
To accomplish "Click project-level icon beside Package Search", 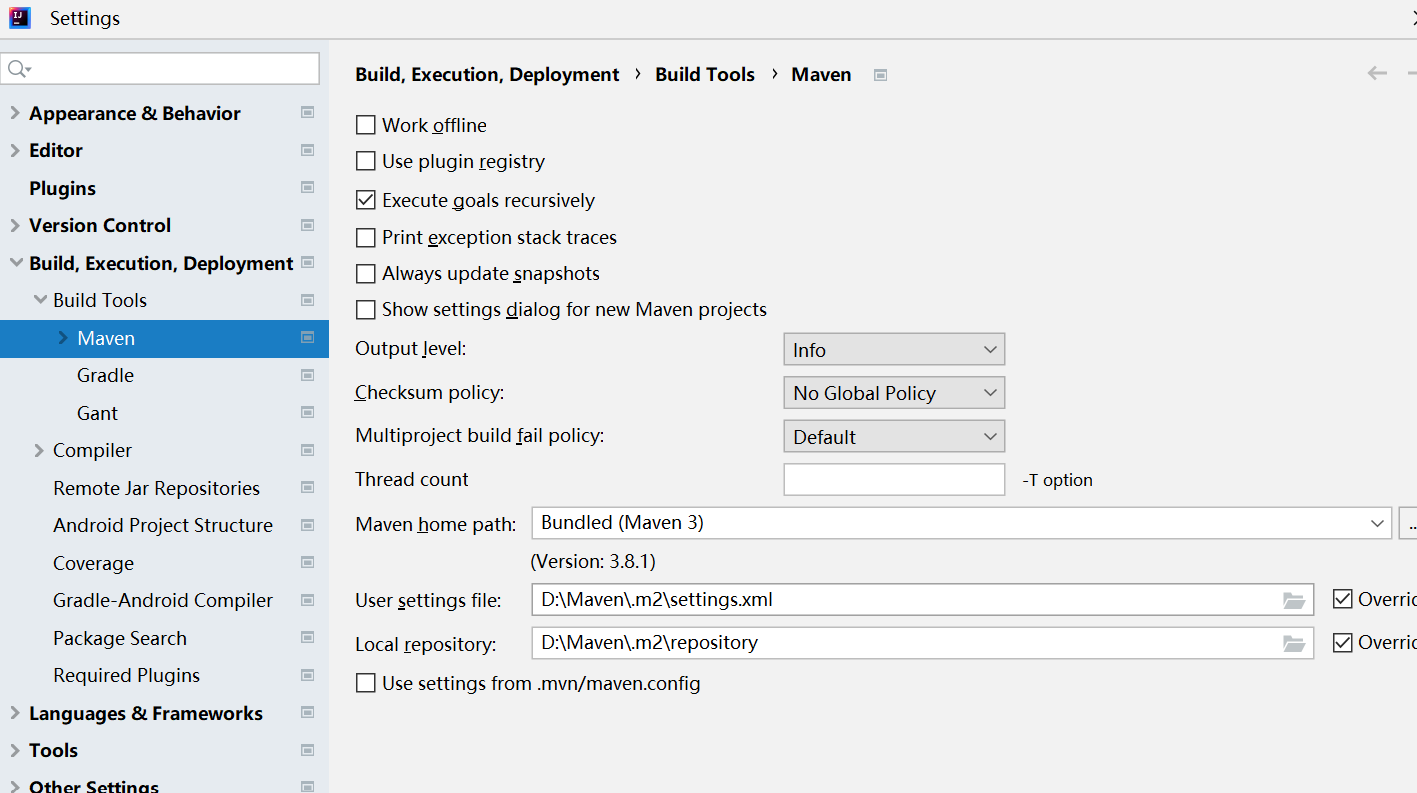I will tap(308, 638).
